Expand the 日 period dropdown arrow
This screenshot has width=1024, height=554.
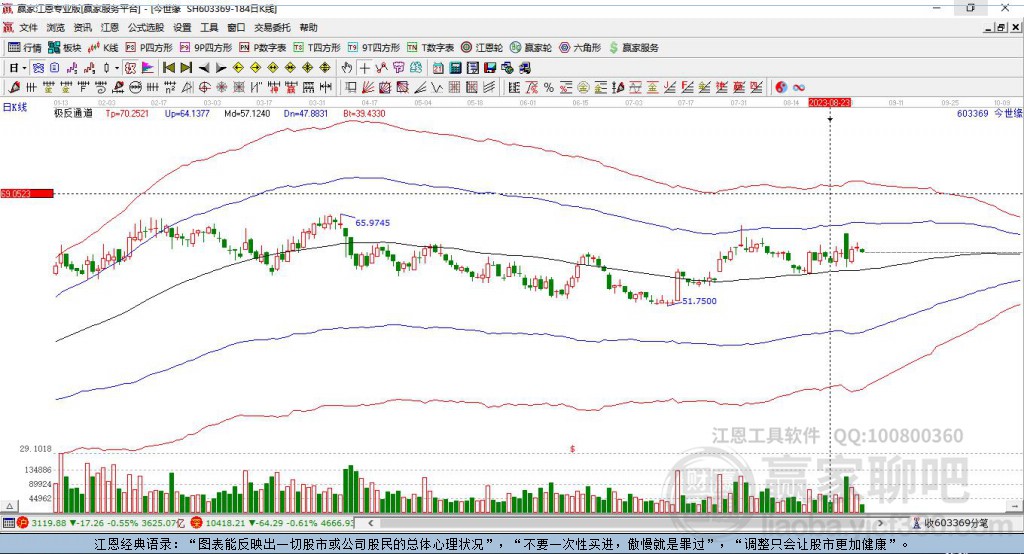pyautogui.click(x=24, y=68)
